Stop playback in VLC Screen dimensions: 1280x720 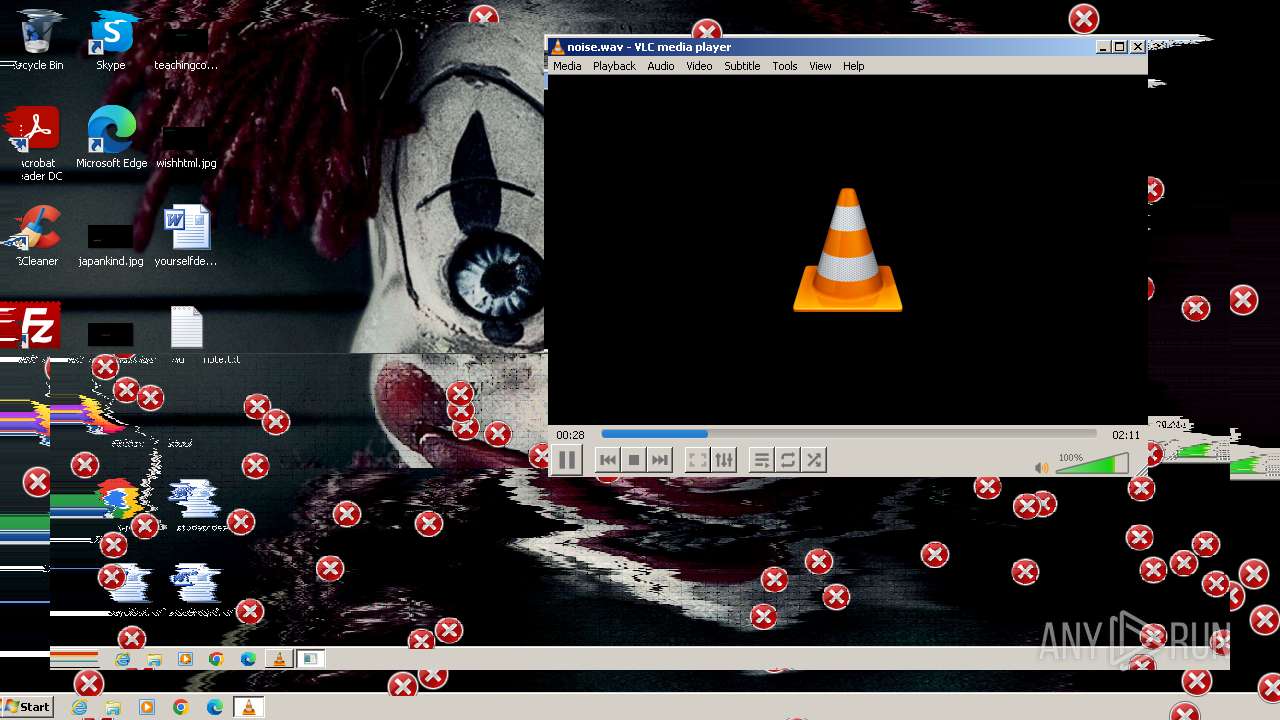[634, 460]
